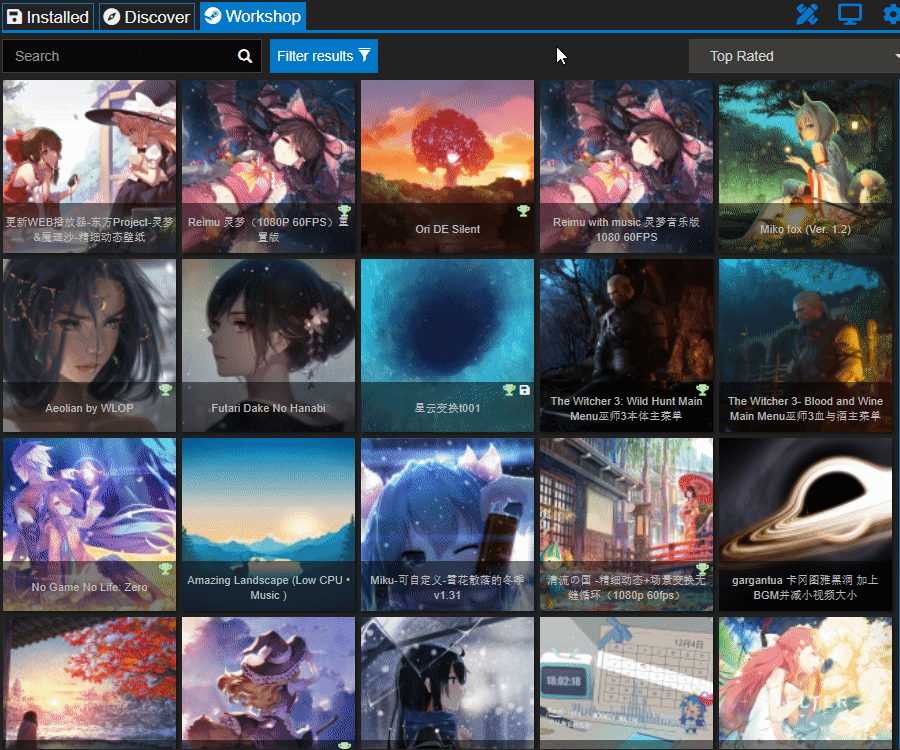Viewport: 900px width, 750px height.
Task: Click the trophy on Witcher 3 Wild Hunt wallpaper
Action: pos(702,390)
